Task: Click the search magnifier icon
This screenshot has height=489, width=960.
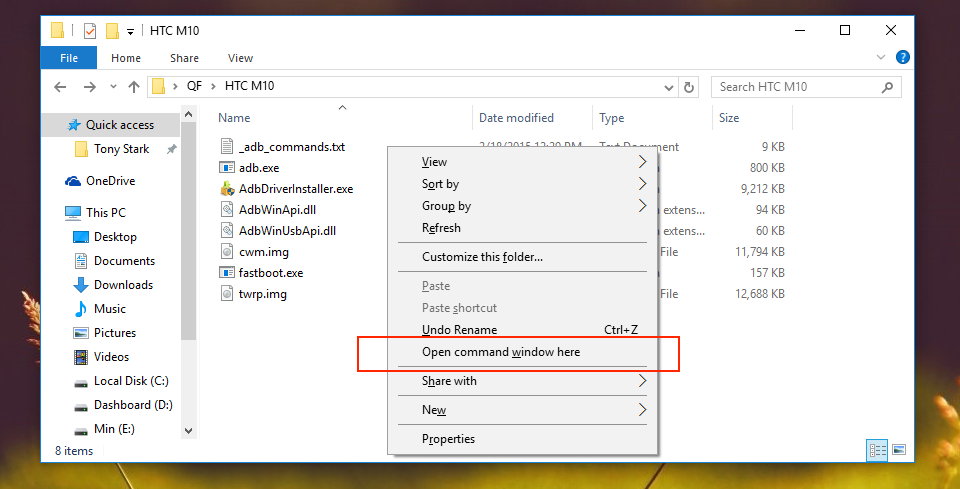Action: click(887, 88)
